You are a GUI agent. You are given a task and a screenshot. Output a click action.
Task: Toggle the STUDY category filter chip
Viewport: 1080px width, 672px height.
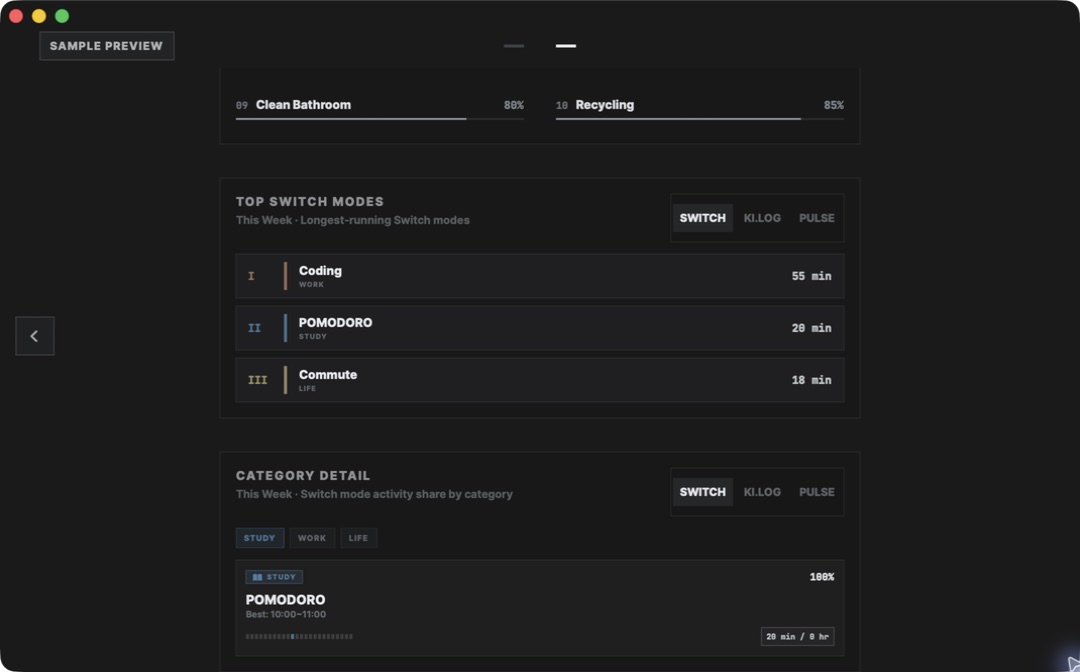pos(260,538)
